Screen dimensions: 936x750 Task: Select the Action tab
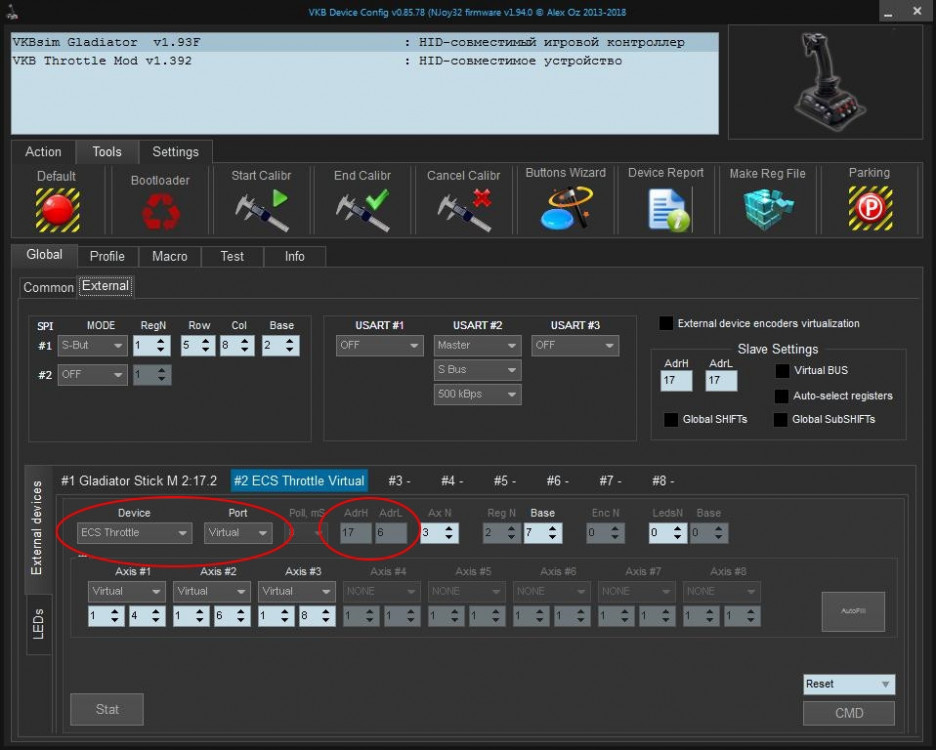pos(43,152)
